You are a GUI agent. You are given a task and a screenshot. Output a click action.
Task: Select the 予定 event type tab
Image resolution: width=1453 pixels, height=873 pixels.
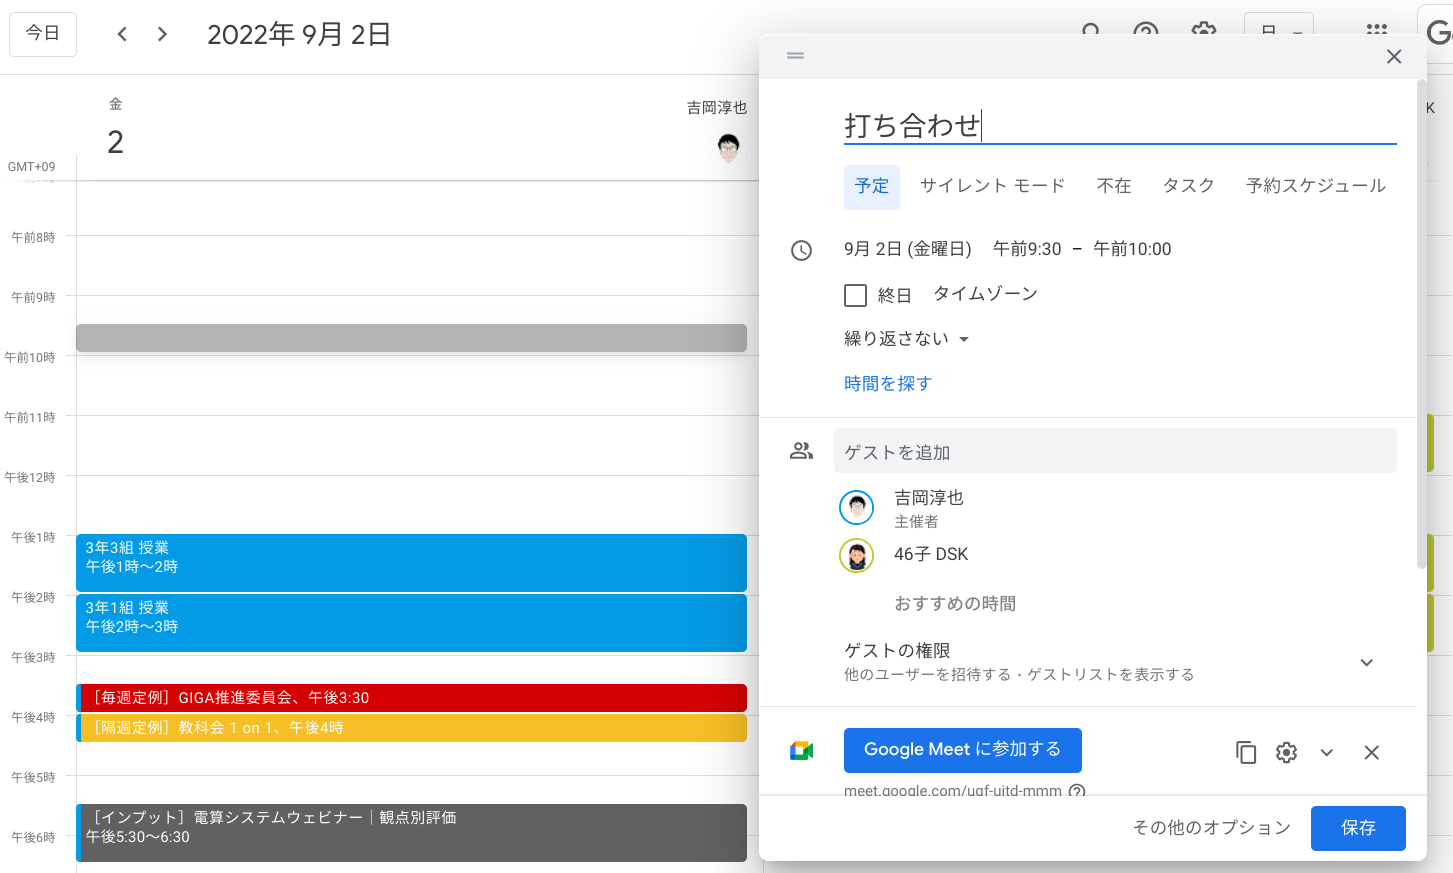coord(872,186)
